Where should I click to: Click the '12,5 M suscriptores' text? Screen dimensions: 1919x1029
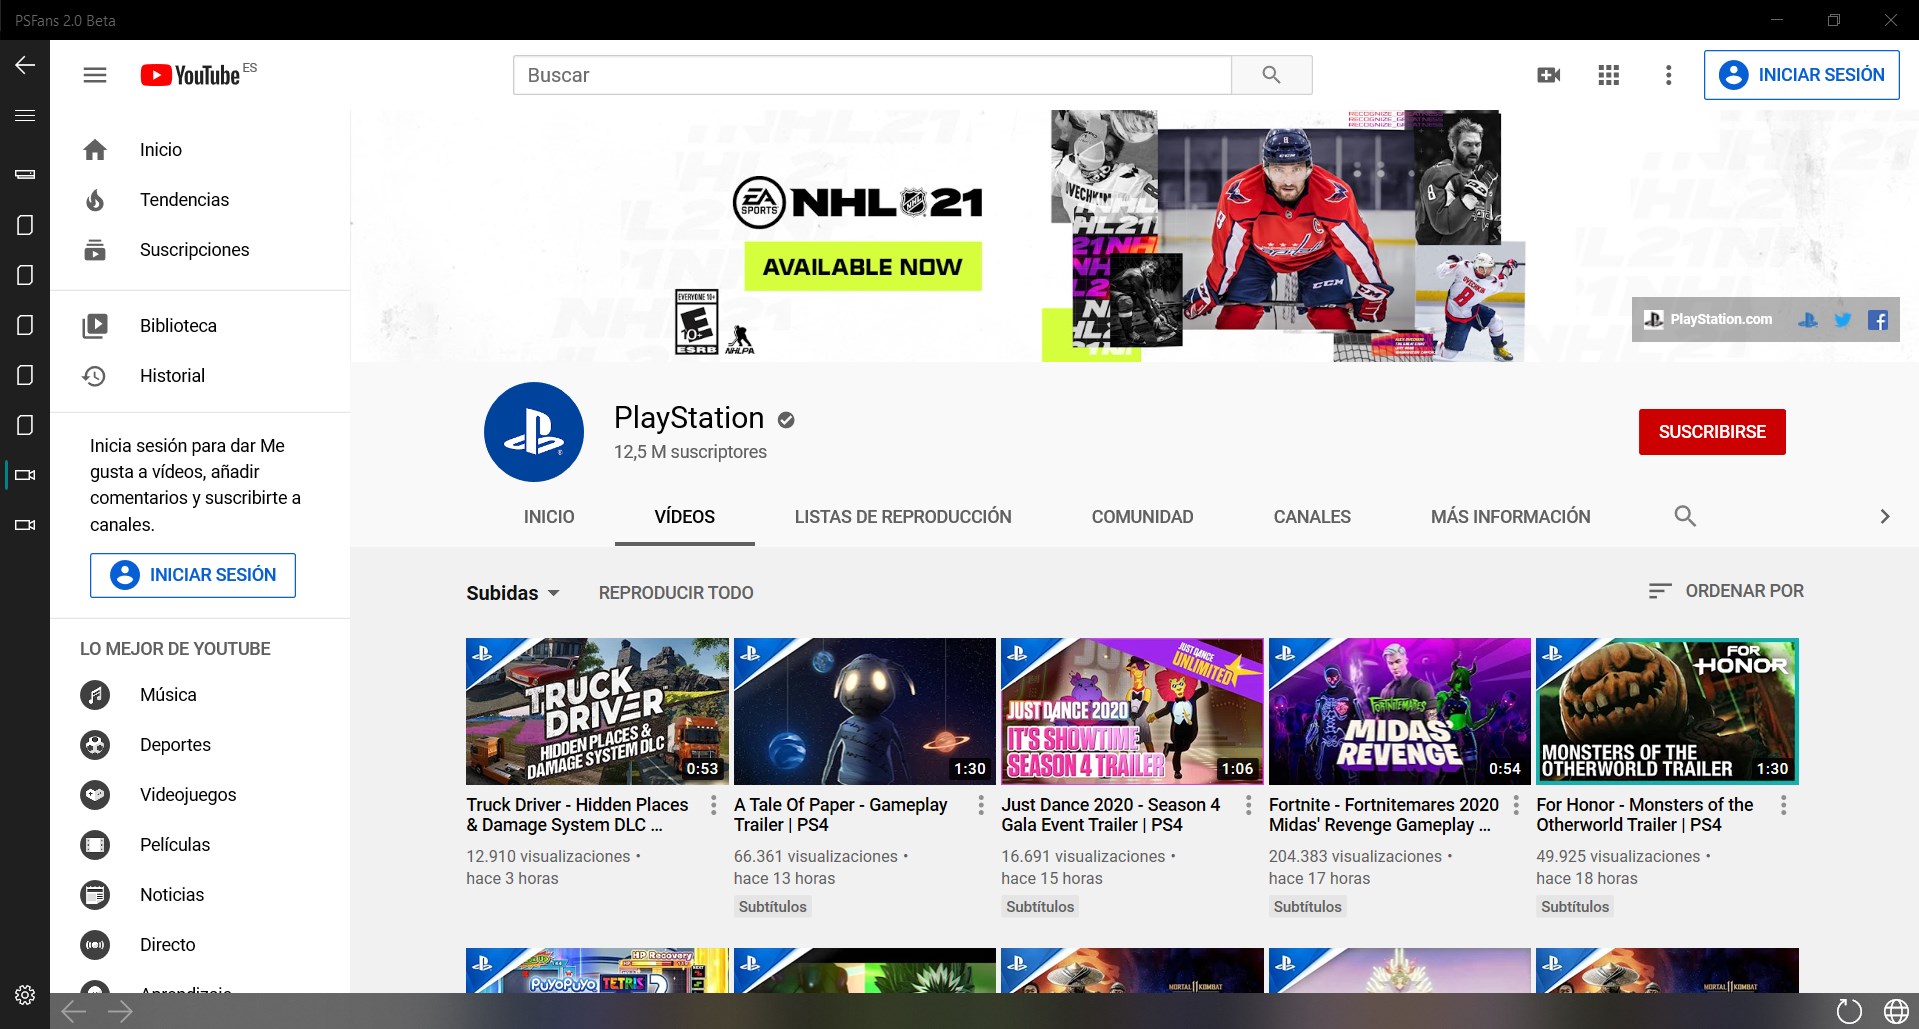click(x=690, y=452)
